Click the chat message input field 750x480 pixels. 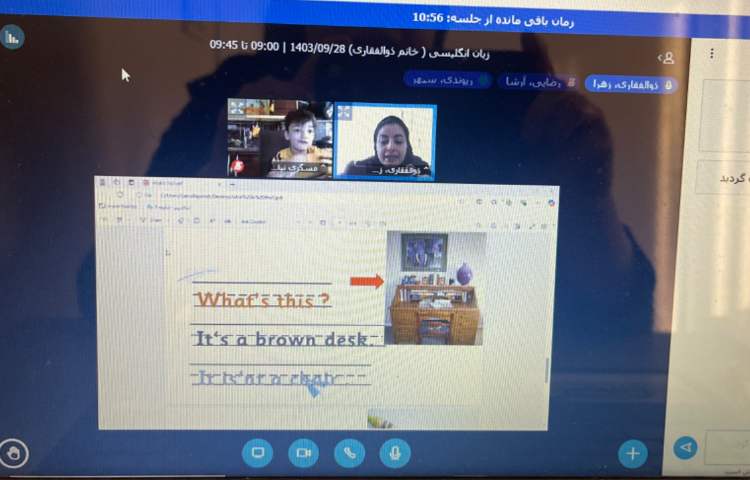coord(727,446)
